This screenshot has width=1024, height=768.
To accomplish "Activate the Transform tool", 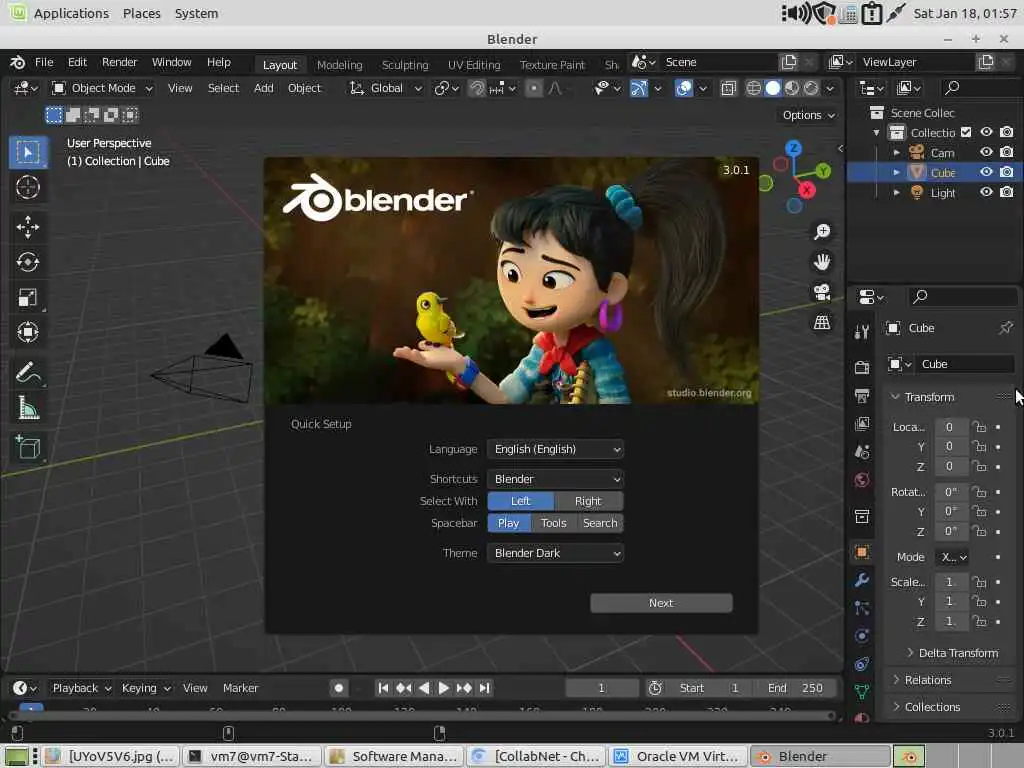I will tap(27, 332).
